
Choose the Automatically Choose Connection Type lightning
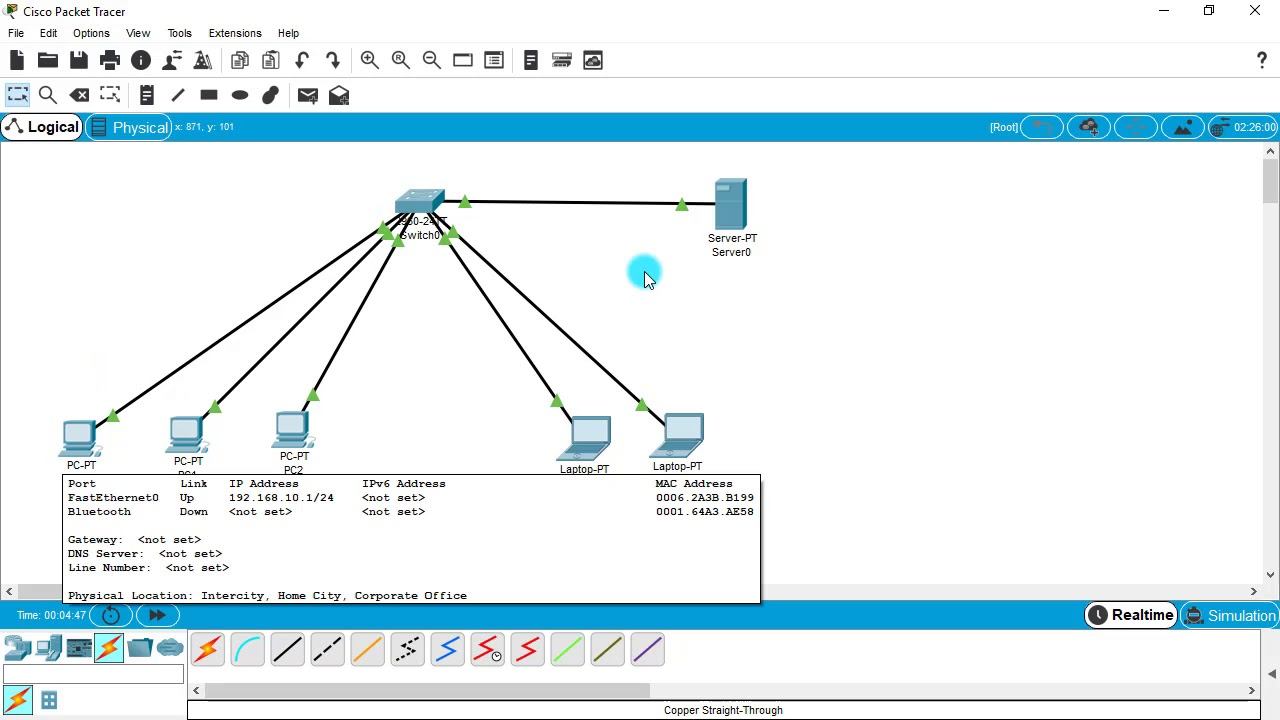[207, 650]
